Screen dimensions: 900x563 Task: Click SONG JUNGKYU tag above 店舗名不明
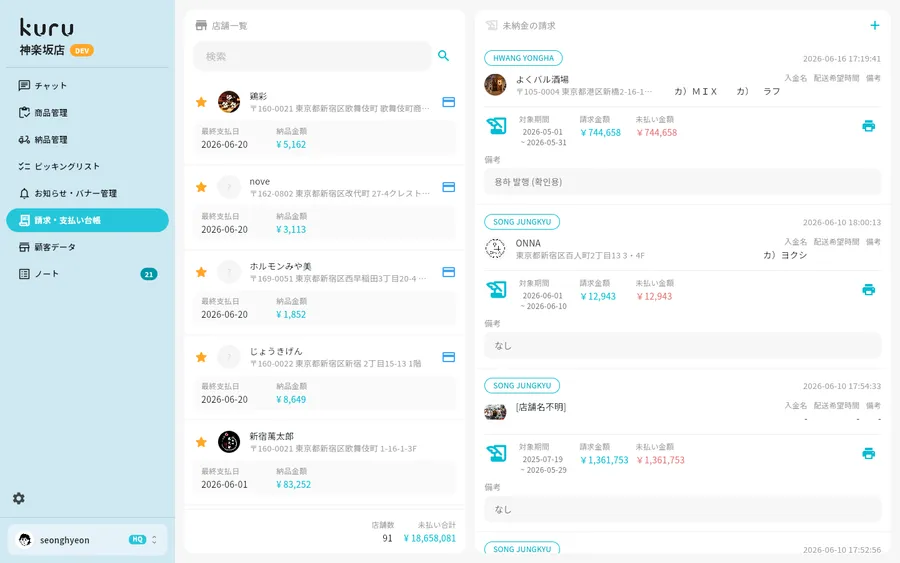coord(522,386)
